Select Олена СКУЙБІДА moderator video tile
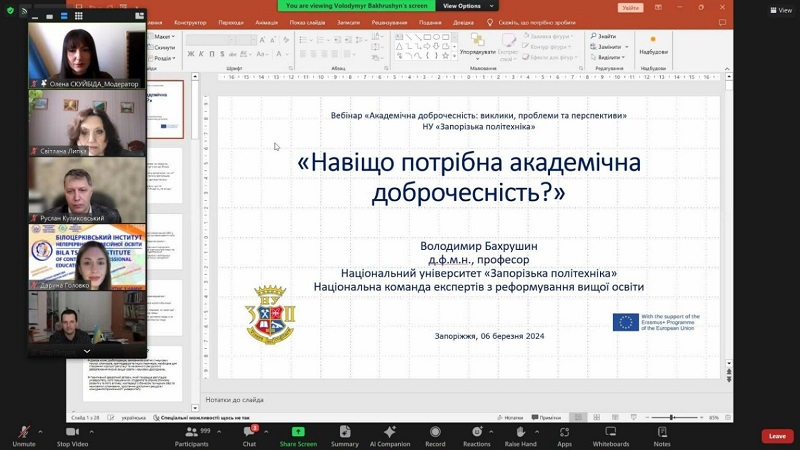This screenshot has height=450, width=800. click(x=86, y=55)
